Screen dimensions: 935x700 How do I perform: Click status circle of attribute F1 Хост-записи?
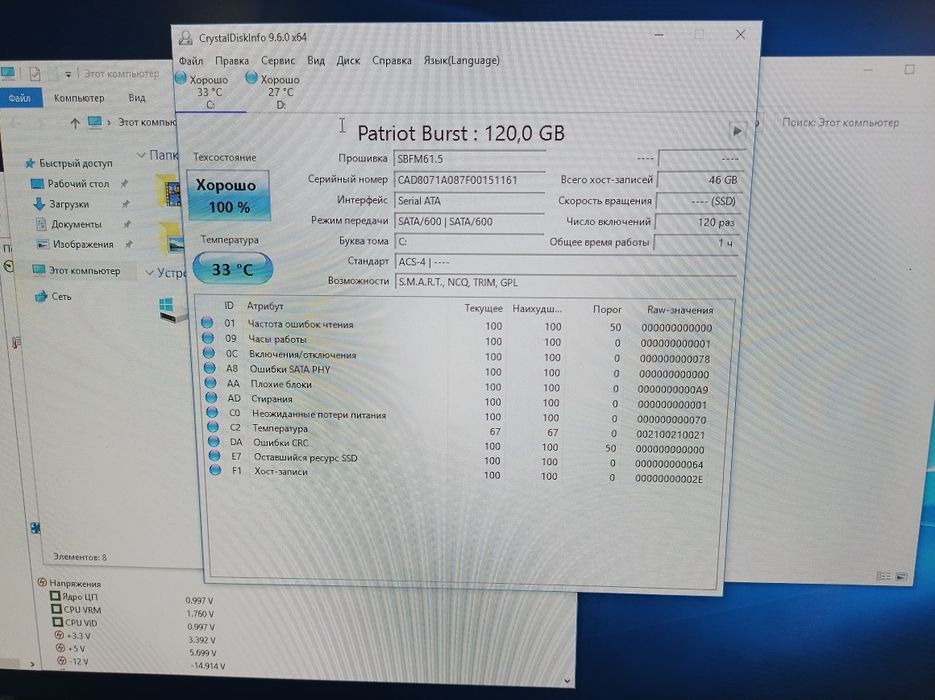(215, 470)
